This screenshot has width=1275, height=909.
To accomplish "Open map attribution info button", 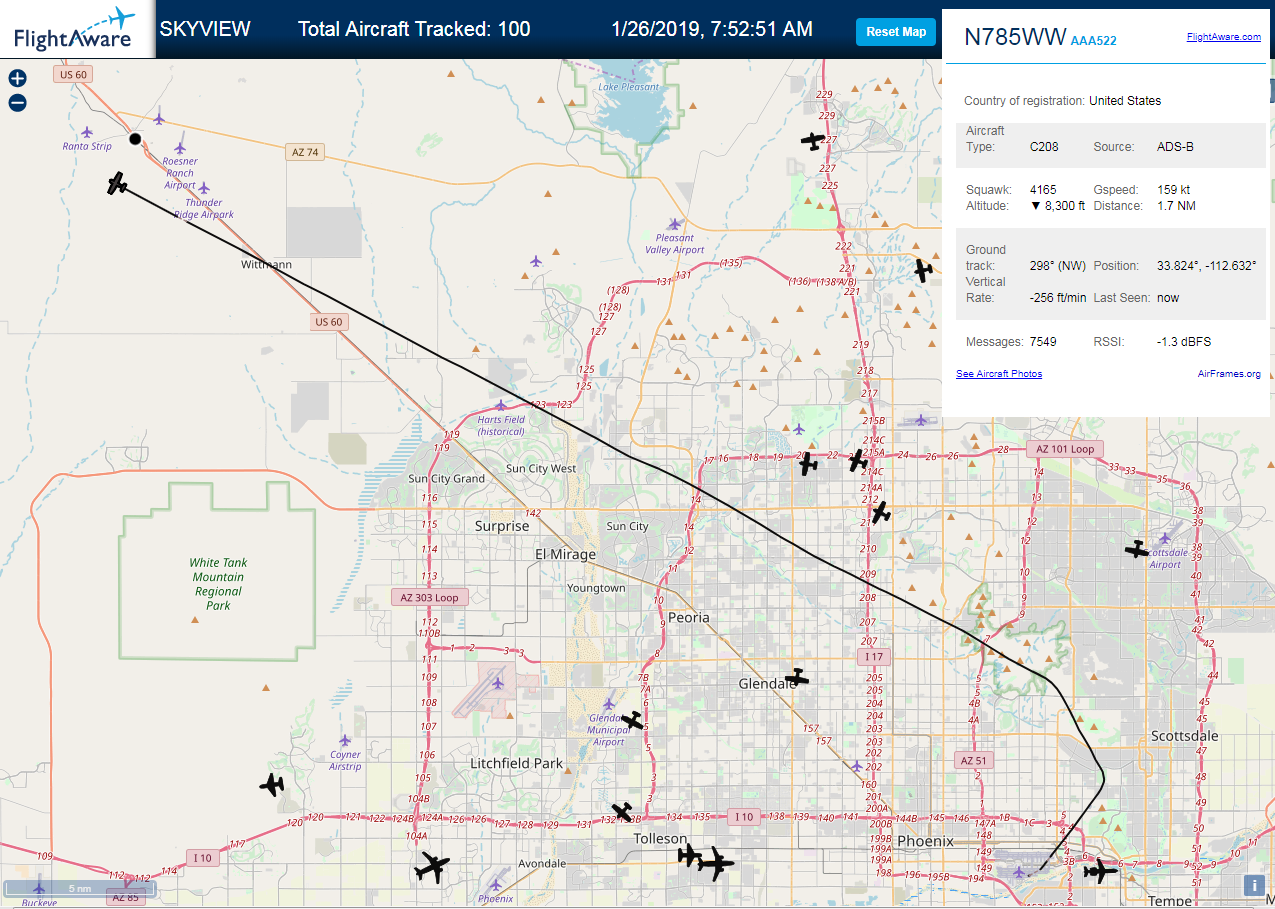I will coord(1252,885).
